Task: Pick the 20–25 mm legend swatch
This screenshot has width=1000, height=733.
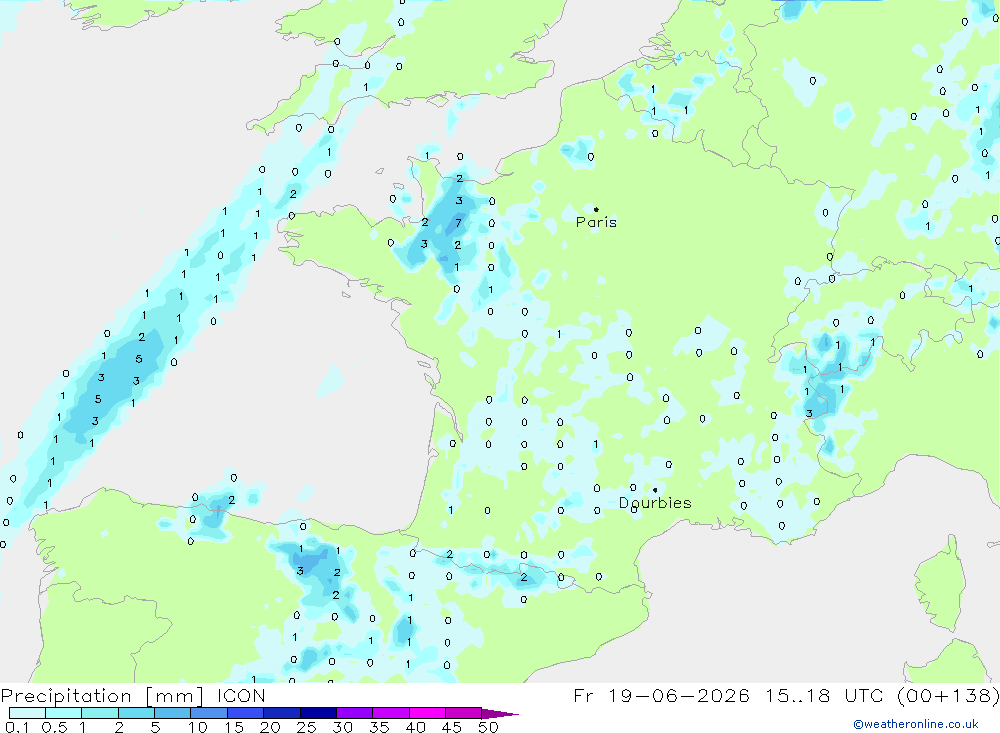Action: tap(281, 713)
